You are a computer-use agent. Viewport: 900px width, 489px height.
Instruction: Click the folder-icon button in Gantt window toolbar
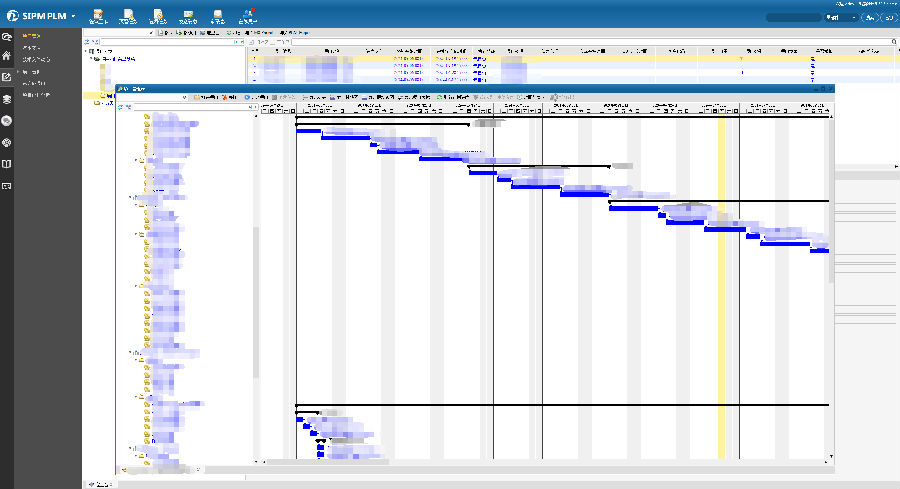[205, 98]
